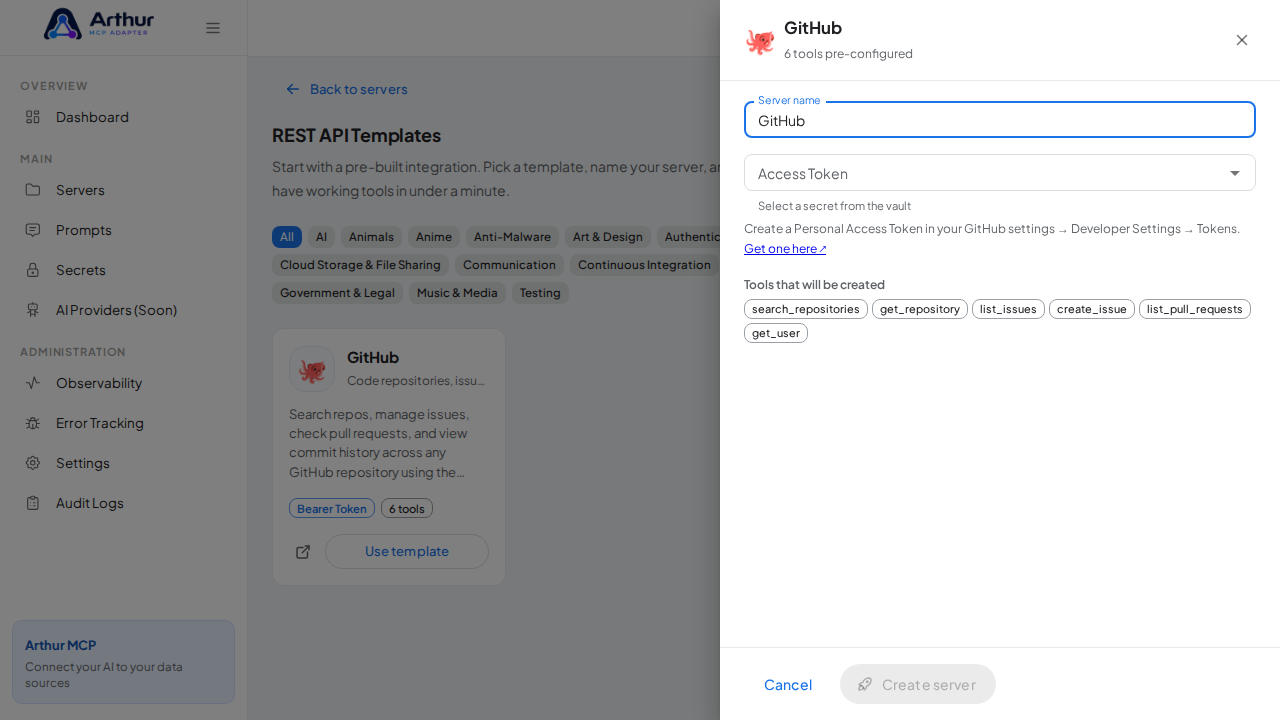Screen dimensions: 1280x720
Task: Open the Observability menu item
Action: [x=123, y=383]
